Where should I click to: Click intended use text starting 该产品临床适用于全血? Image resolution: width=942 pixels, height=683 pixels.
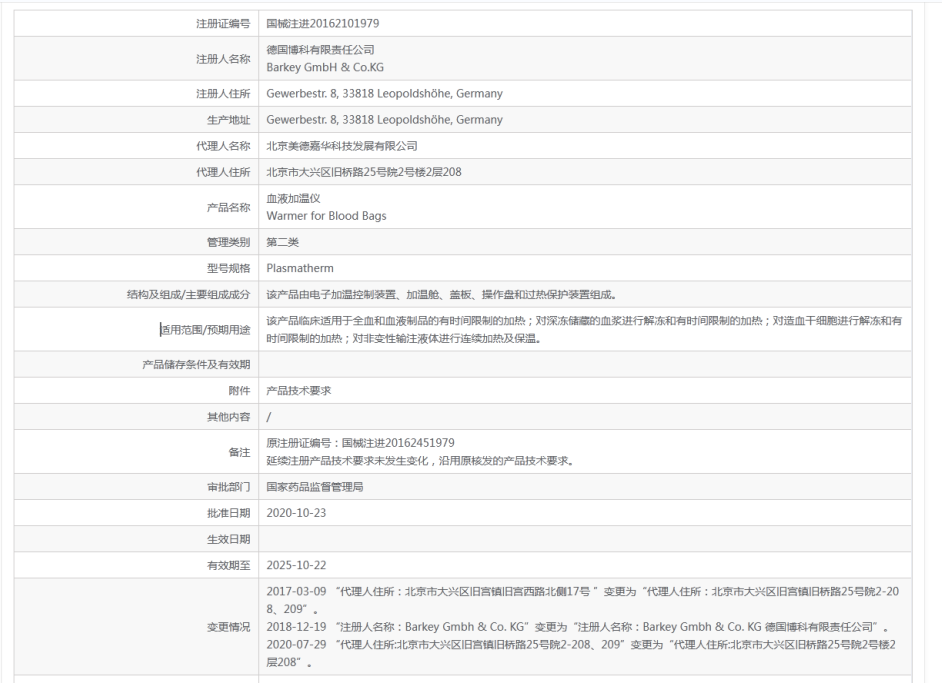(584, 330)
